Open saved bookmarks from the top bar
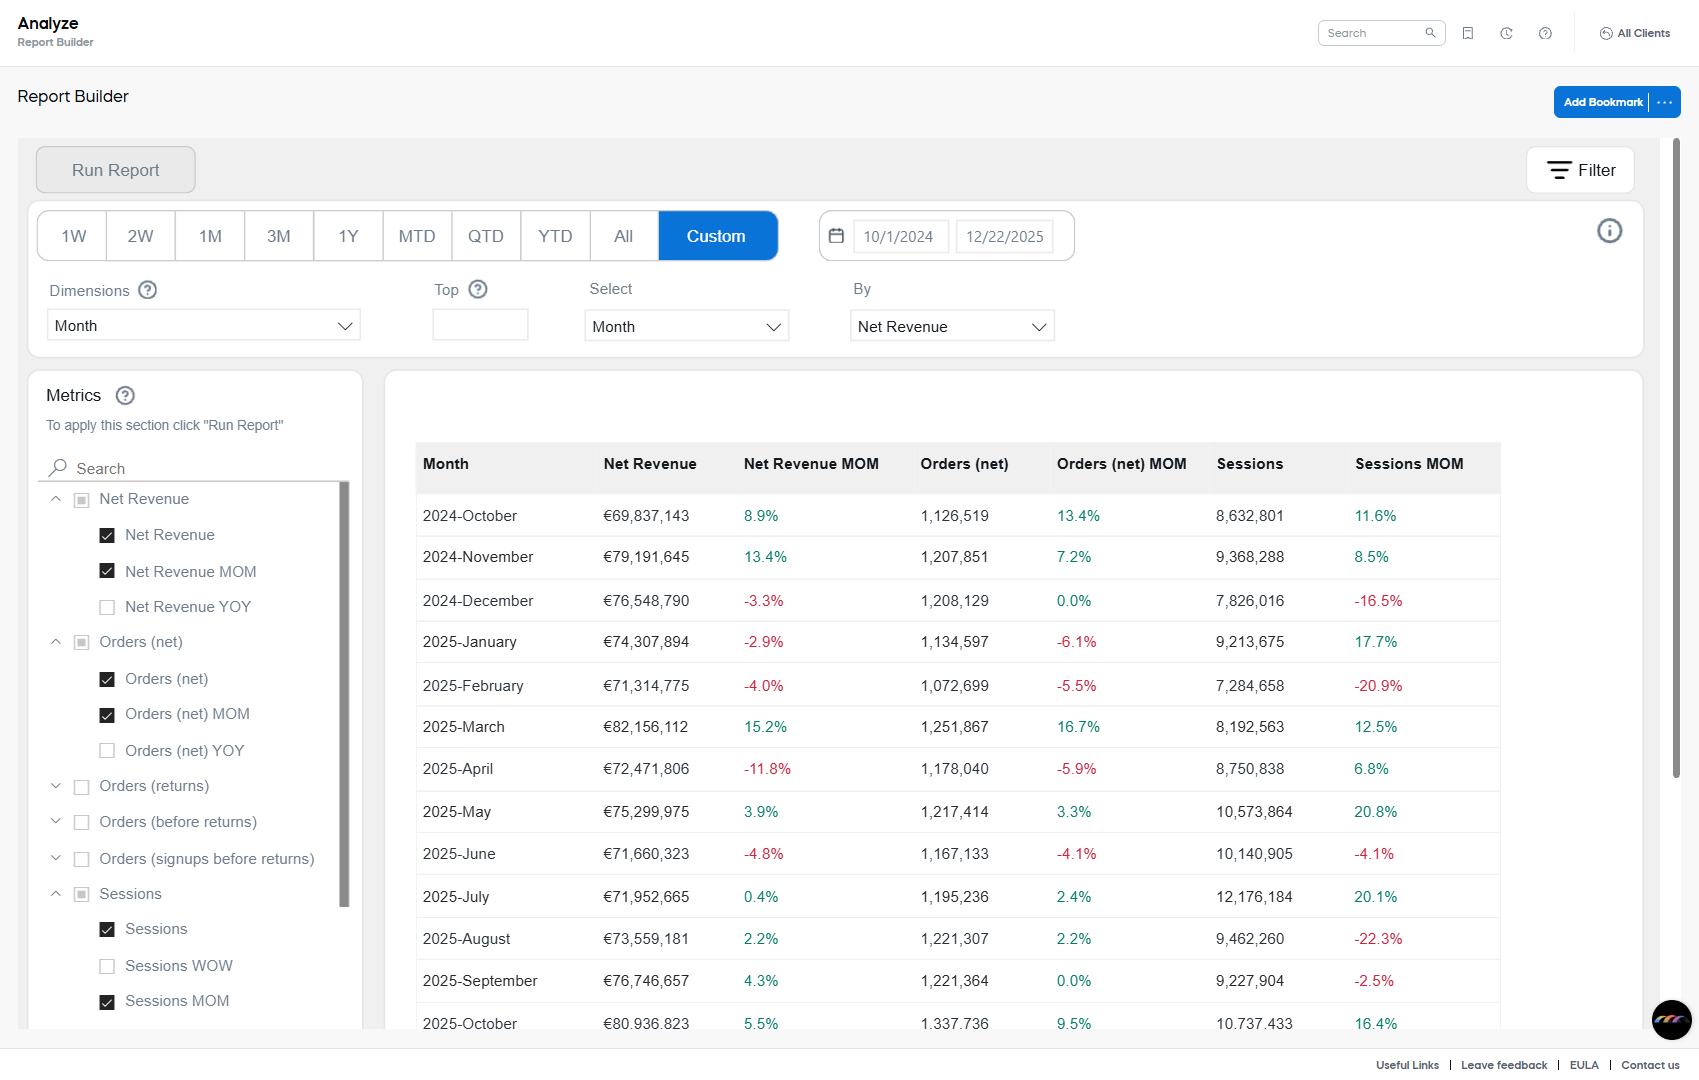 click(1468, 33)
